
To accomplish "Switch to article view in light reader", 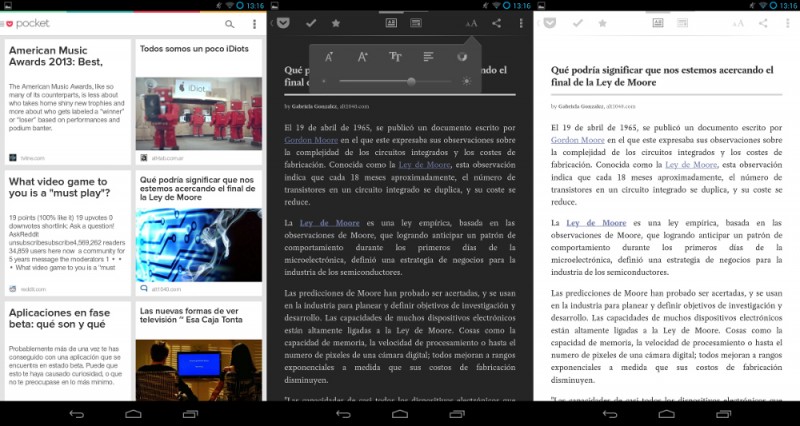I will pyautogui.click(x=658, y=23).
